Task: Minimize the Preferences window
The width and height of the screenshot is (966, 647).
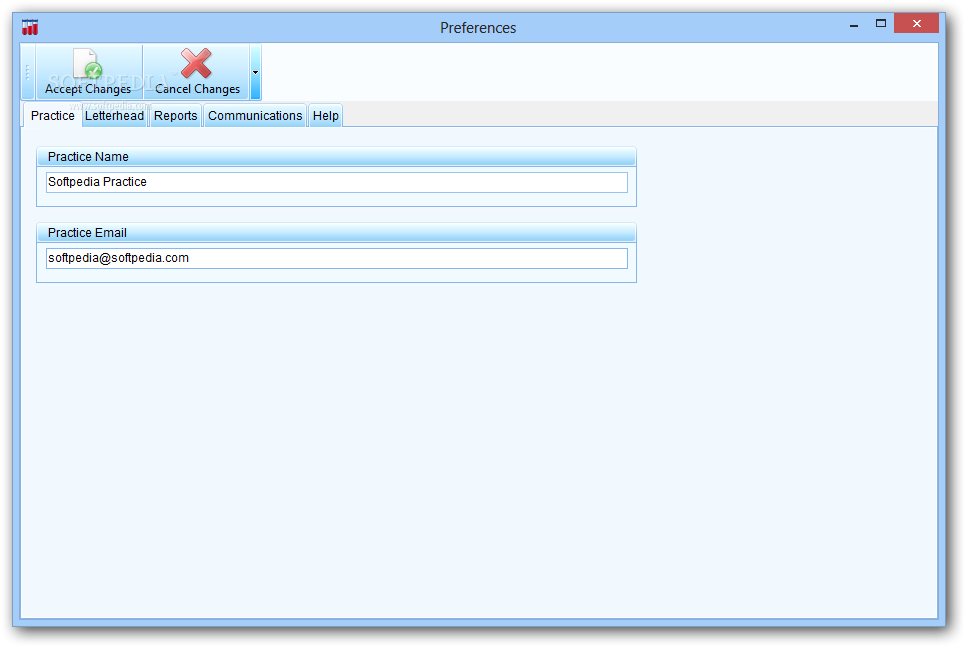Action: [x=854, y=25]
